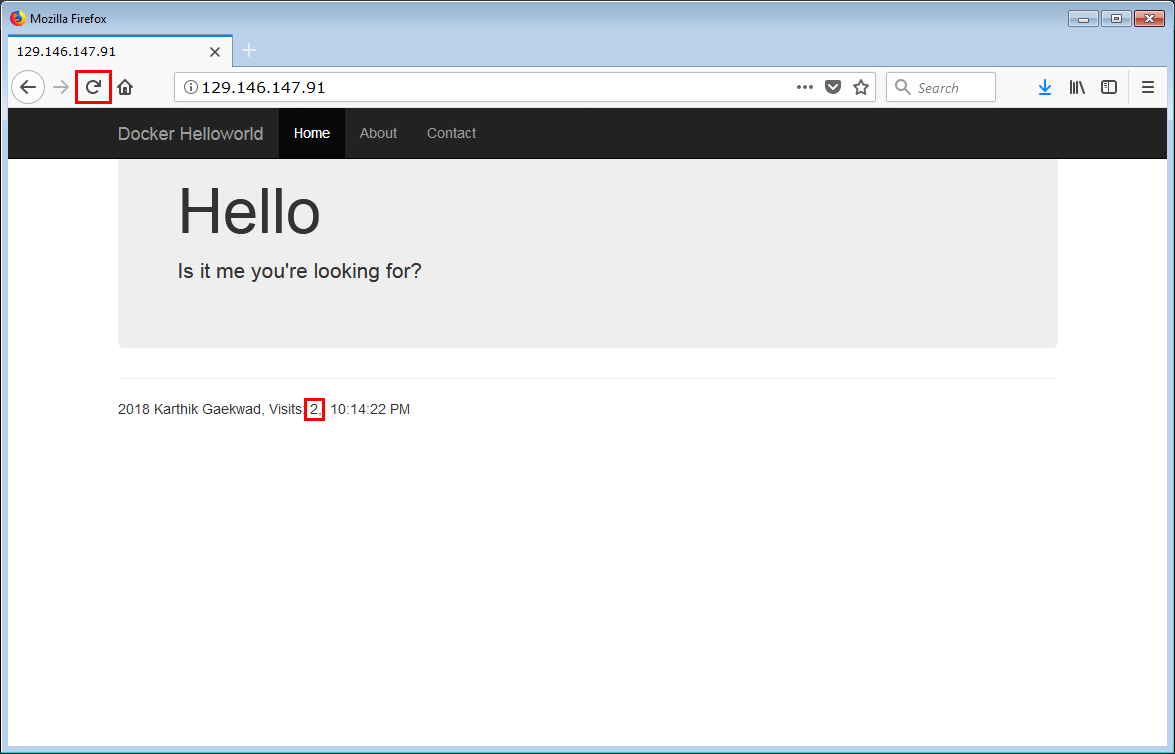Bookmark this page with the star

coord(861,87)
